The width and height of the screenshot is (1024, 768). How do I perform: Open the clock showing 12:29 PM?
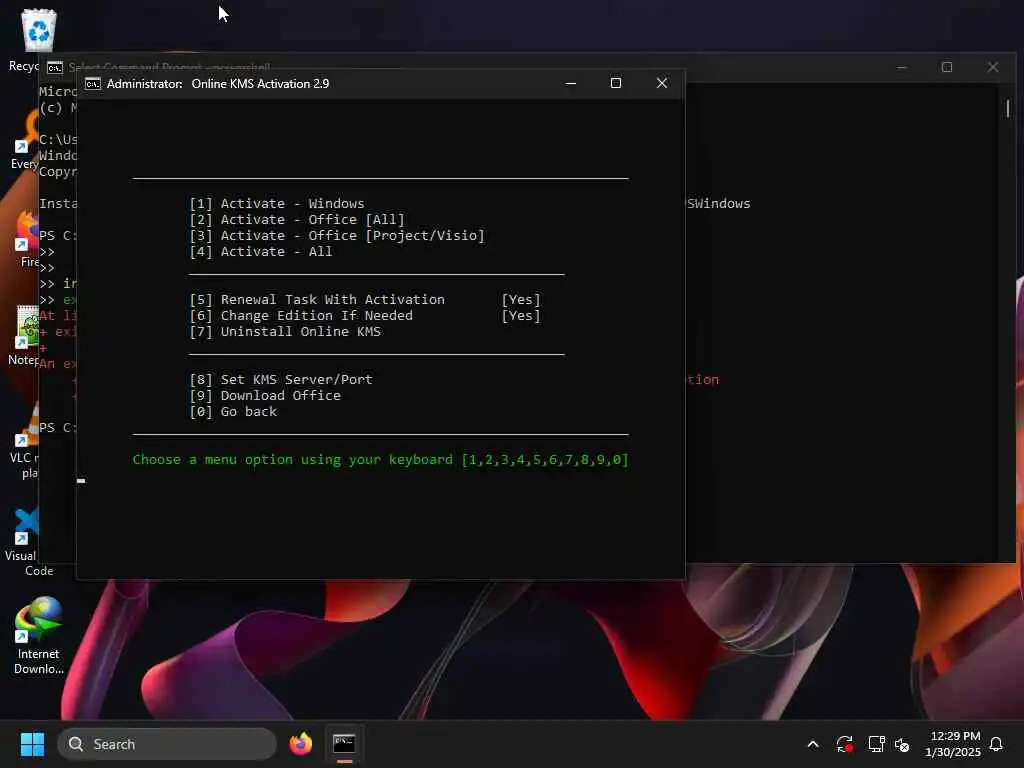click(x=953, y=744)
